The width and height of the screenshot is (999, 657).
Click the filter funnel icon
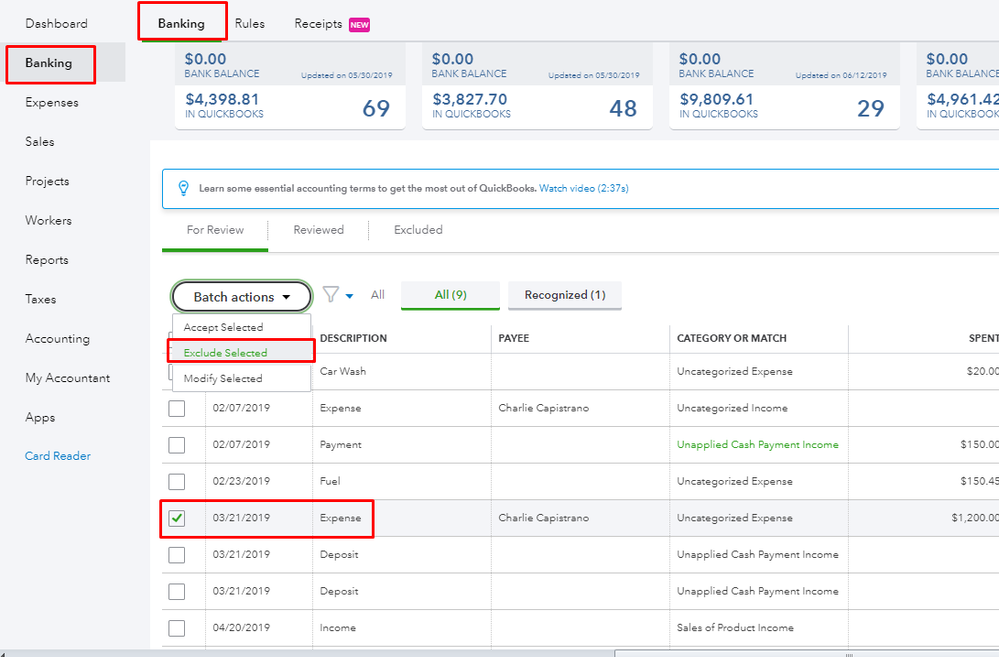(x=330, y=296)
